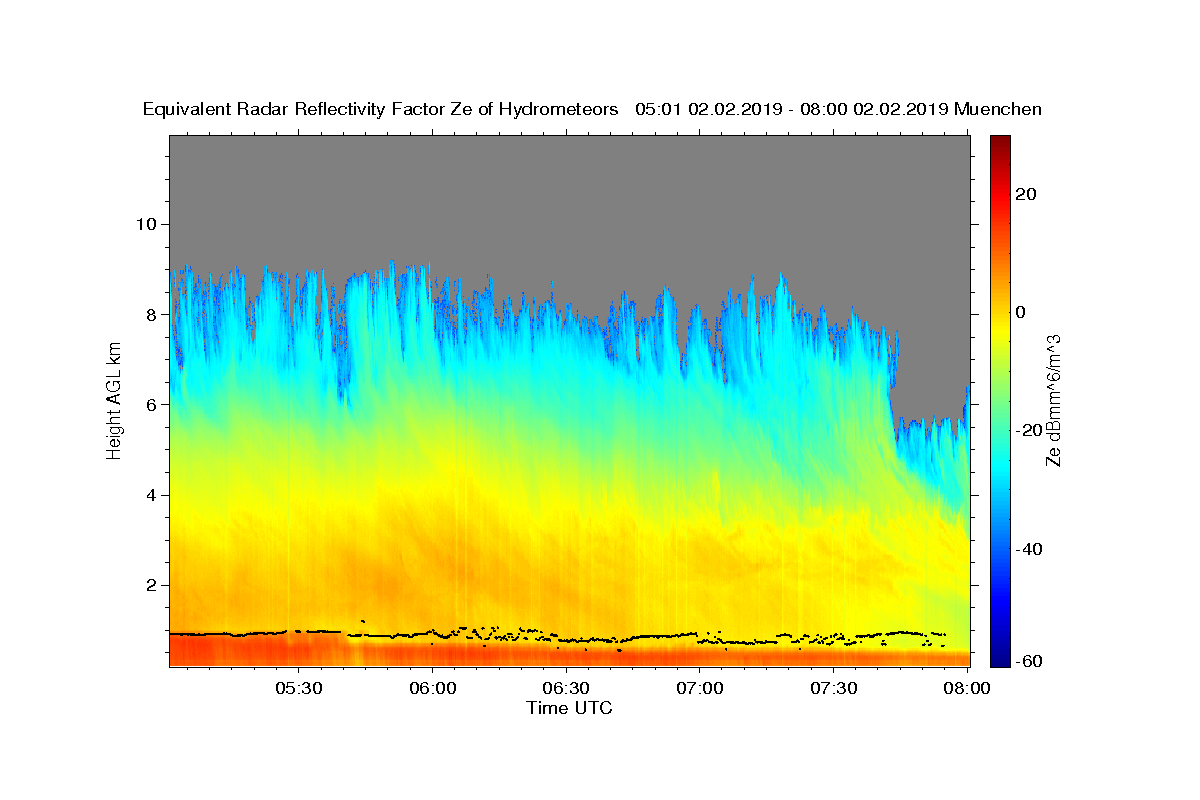
Task: Click the colorbar label -40
Action: 1030,549
